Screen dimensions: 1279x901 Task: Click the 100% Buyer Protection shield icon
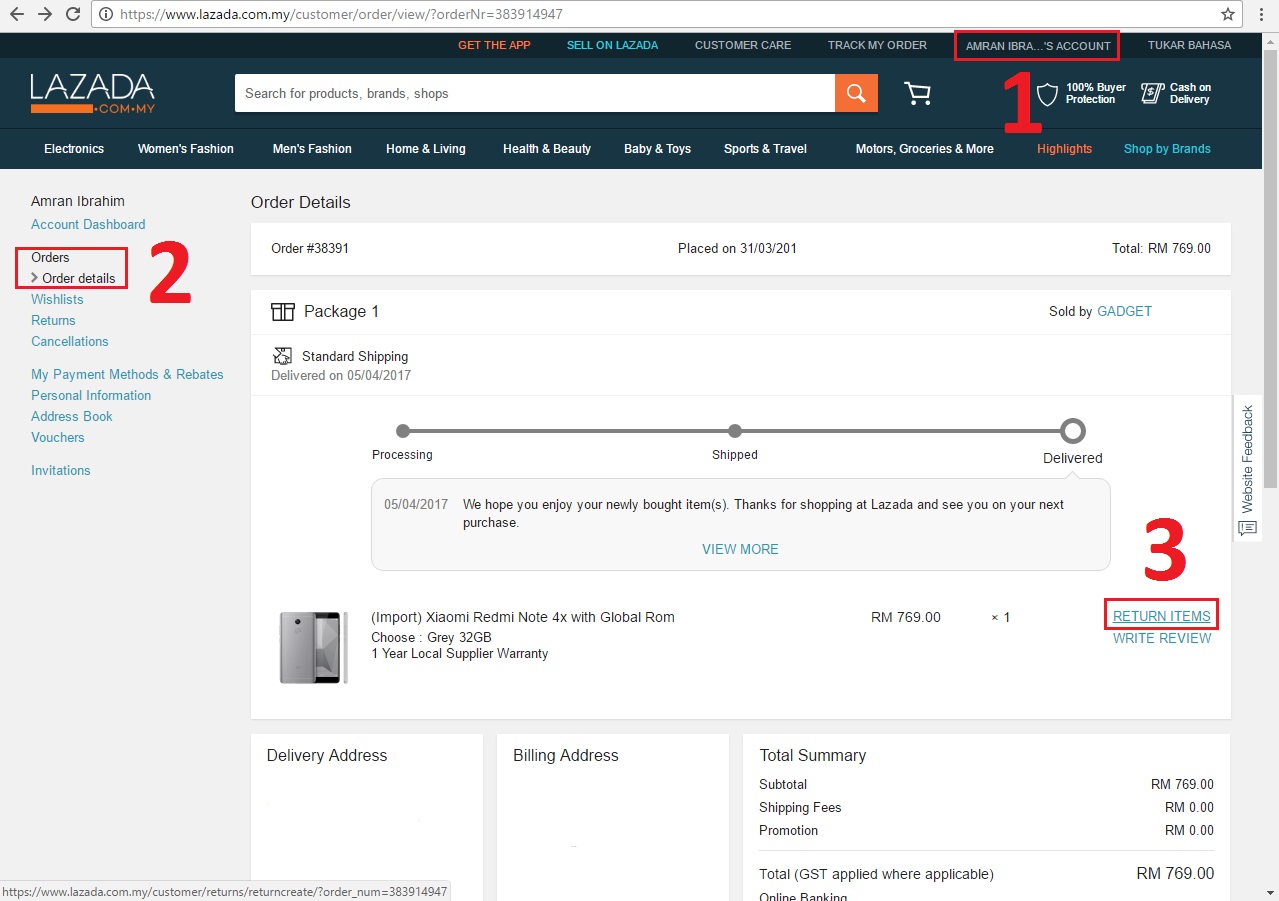1047,94
